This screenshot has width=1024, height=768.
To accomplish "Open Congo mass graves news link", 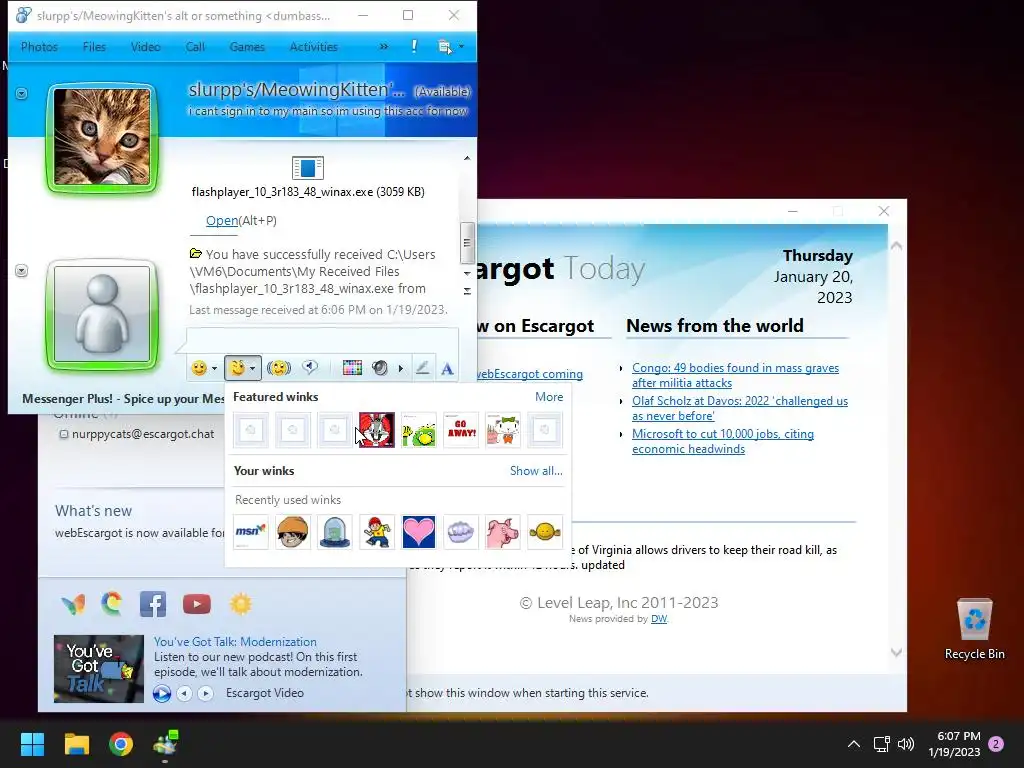I will [x=735, y=376].
